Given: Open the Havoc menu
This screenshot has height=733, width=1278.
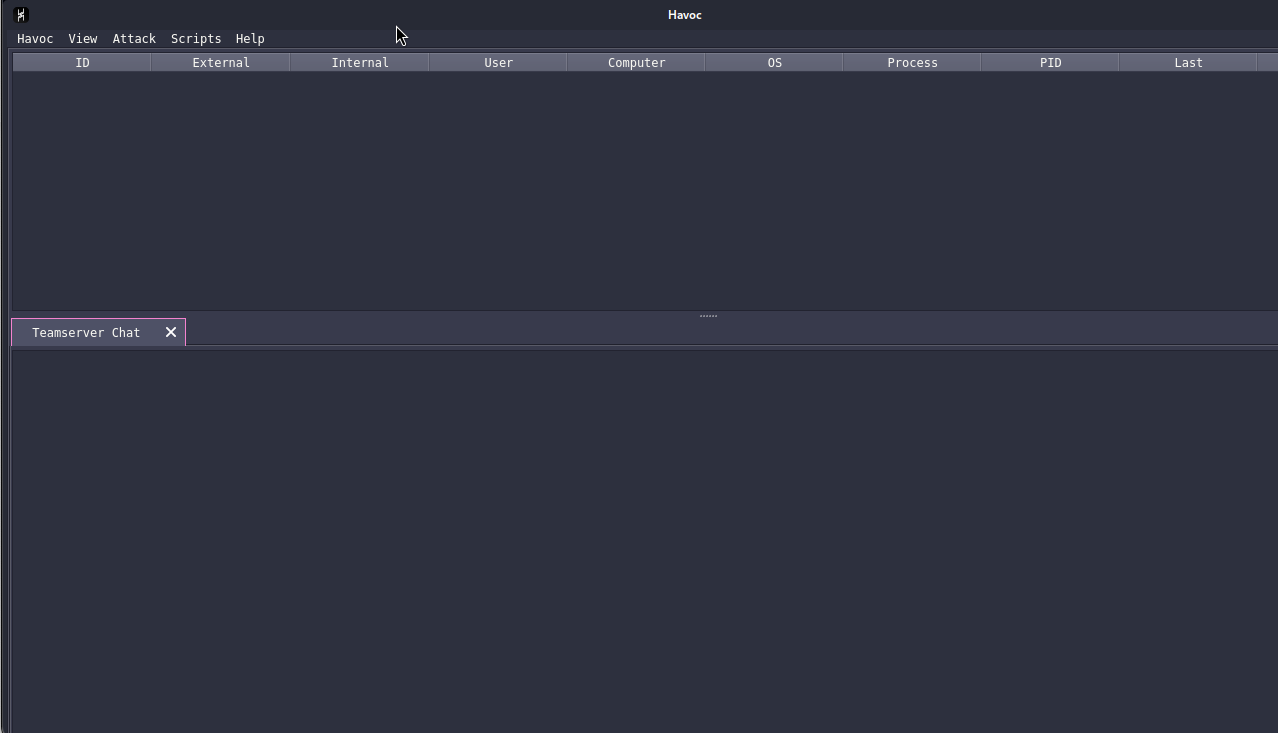Looking at the screenshot, I should click(35, 39).
